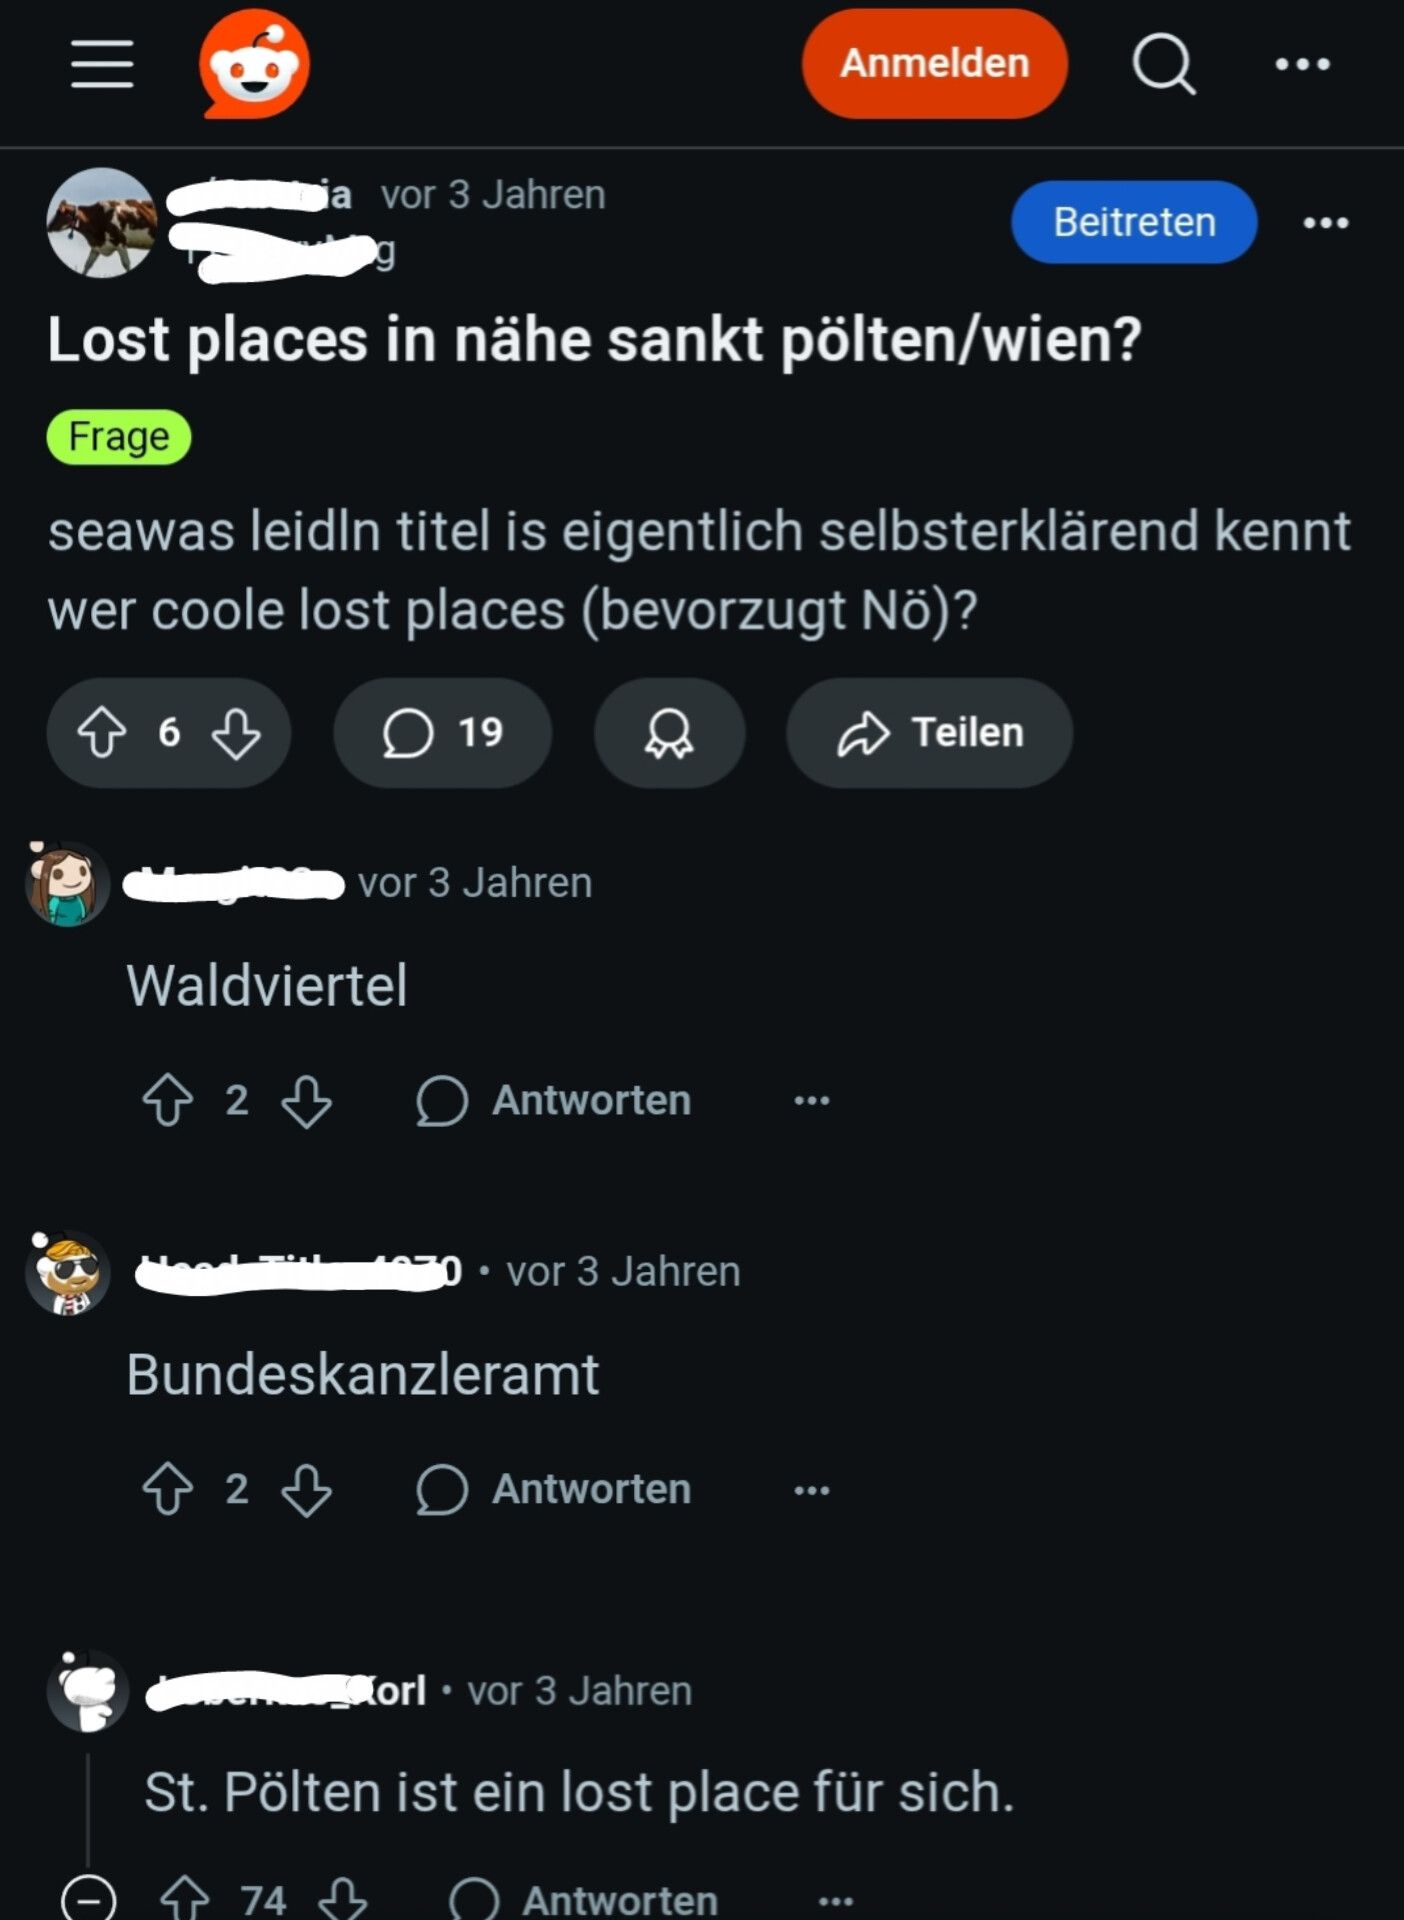Join community with Beitreten button

[1133, 222]
